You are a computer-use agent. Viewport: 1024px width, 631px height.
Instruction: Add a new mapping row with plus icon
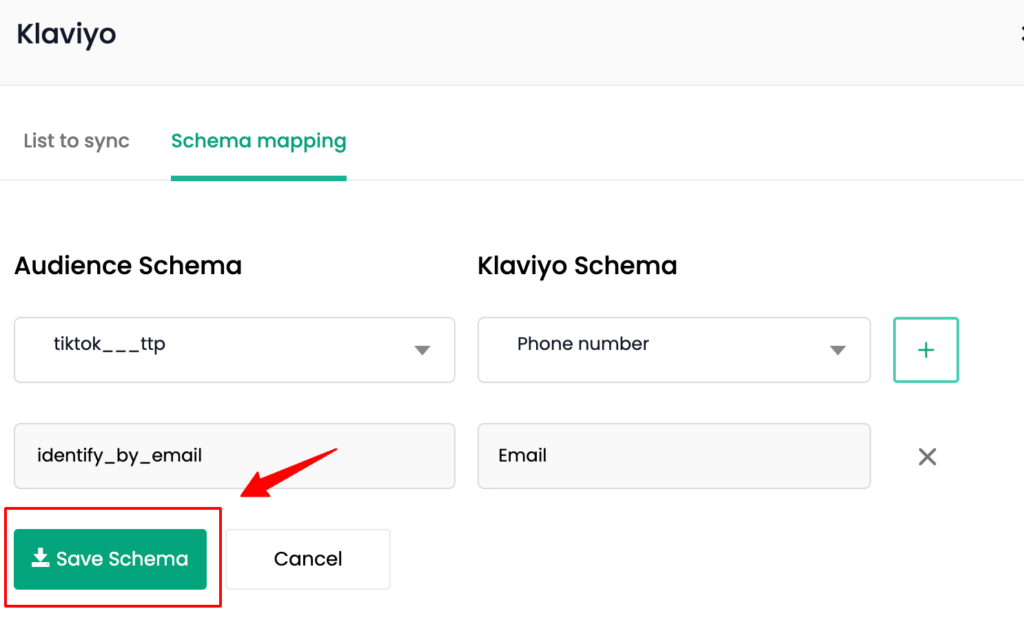pyautogui.click(x=925, y=350)
